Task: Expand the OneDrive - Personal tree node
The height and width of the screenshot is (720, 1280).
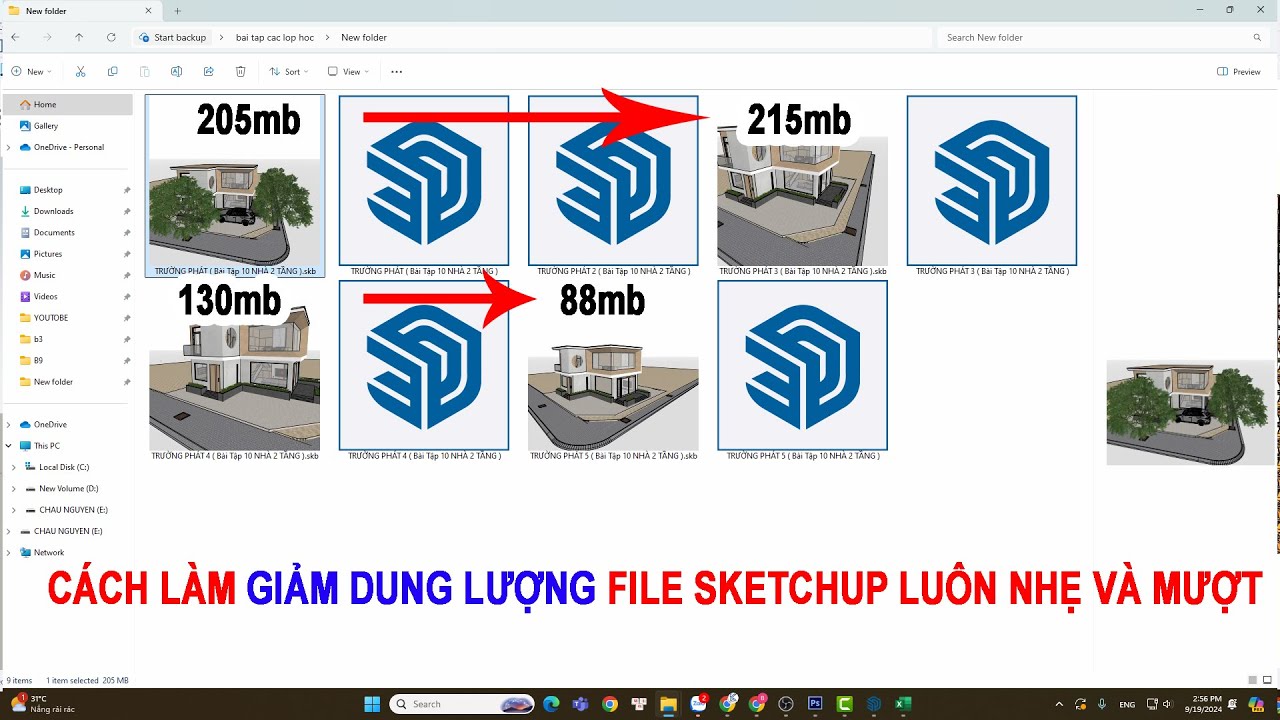Action: coord(9,147)
